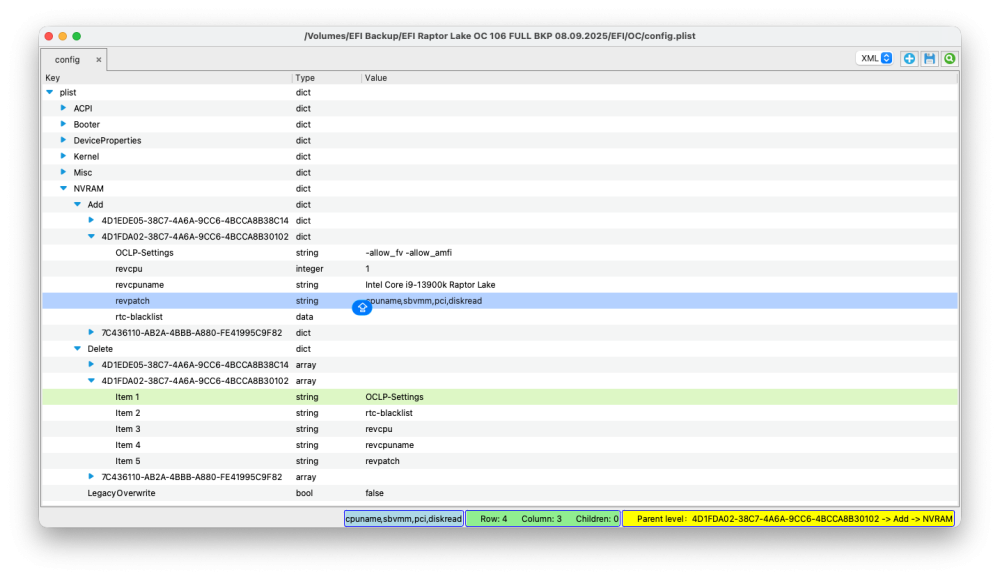Collapse the plist root node
The height and width of the screenshot is (579, 1000).
(50, 92)
